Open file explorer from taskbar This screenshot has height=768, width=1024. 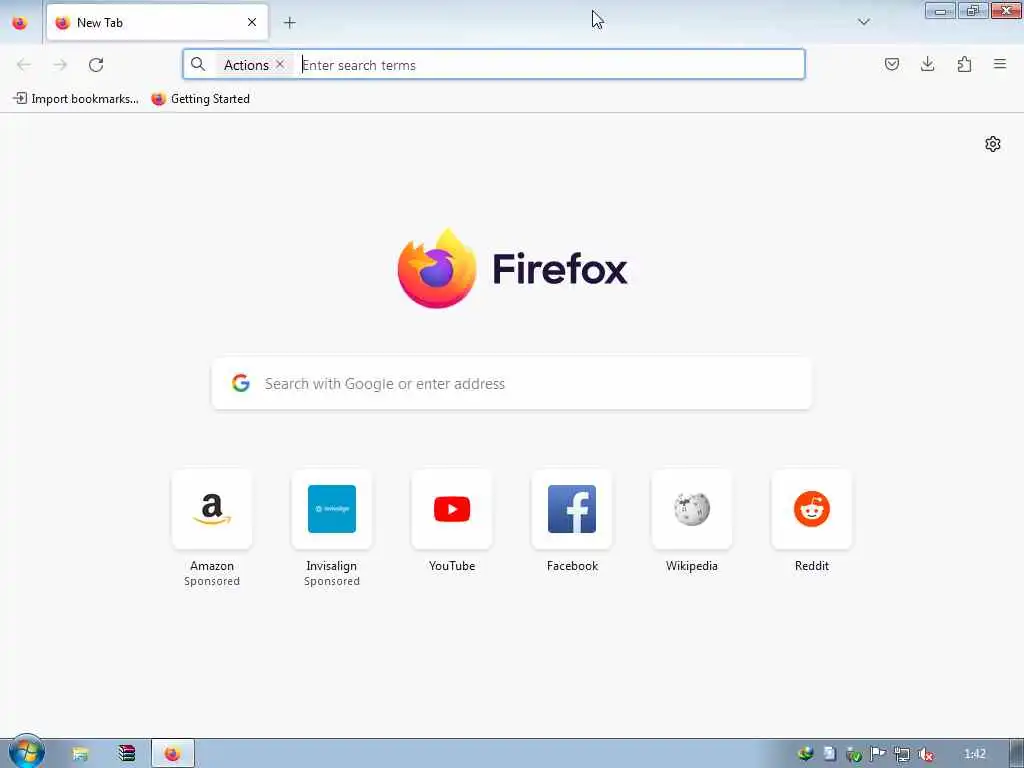tap(80, 754)
